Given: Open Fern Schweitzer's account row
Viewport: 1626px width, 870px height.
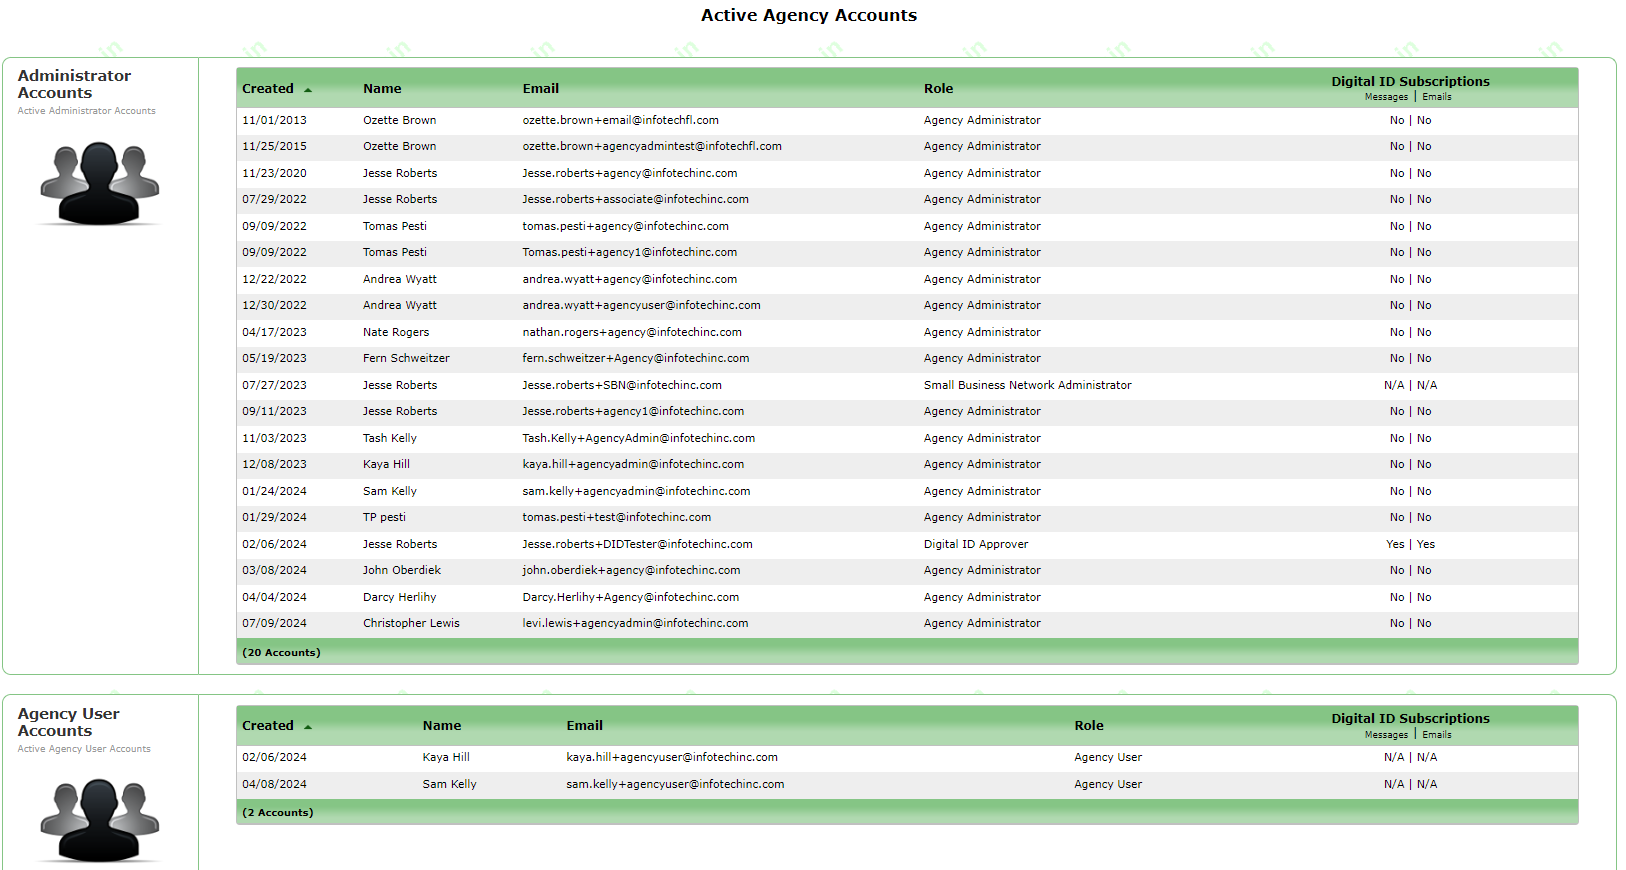Looking at the screenshot, I should coord(406,358).
